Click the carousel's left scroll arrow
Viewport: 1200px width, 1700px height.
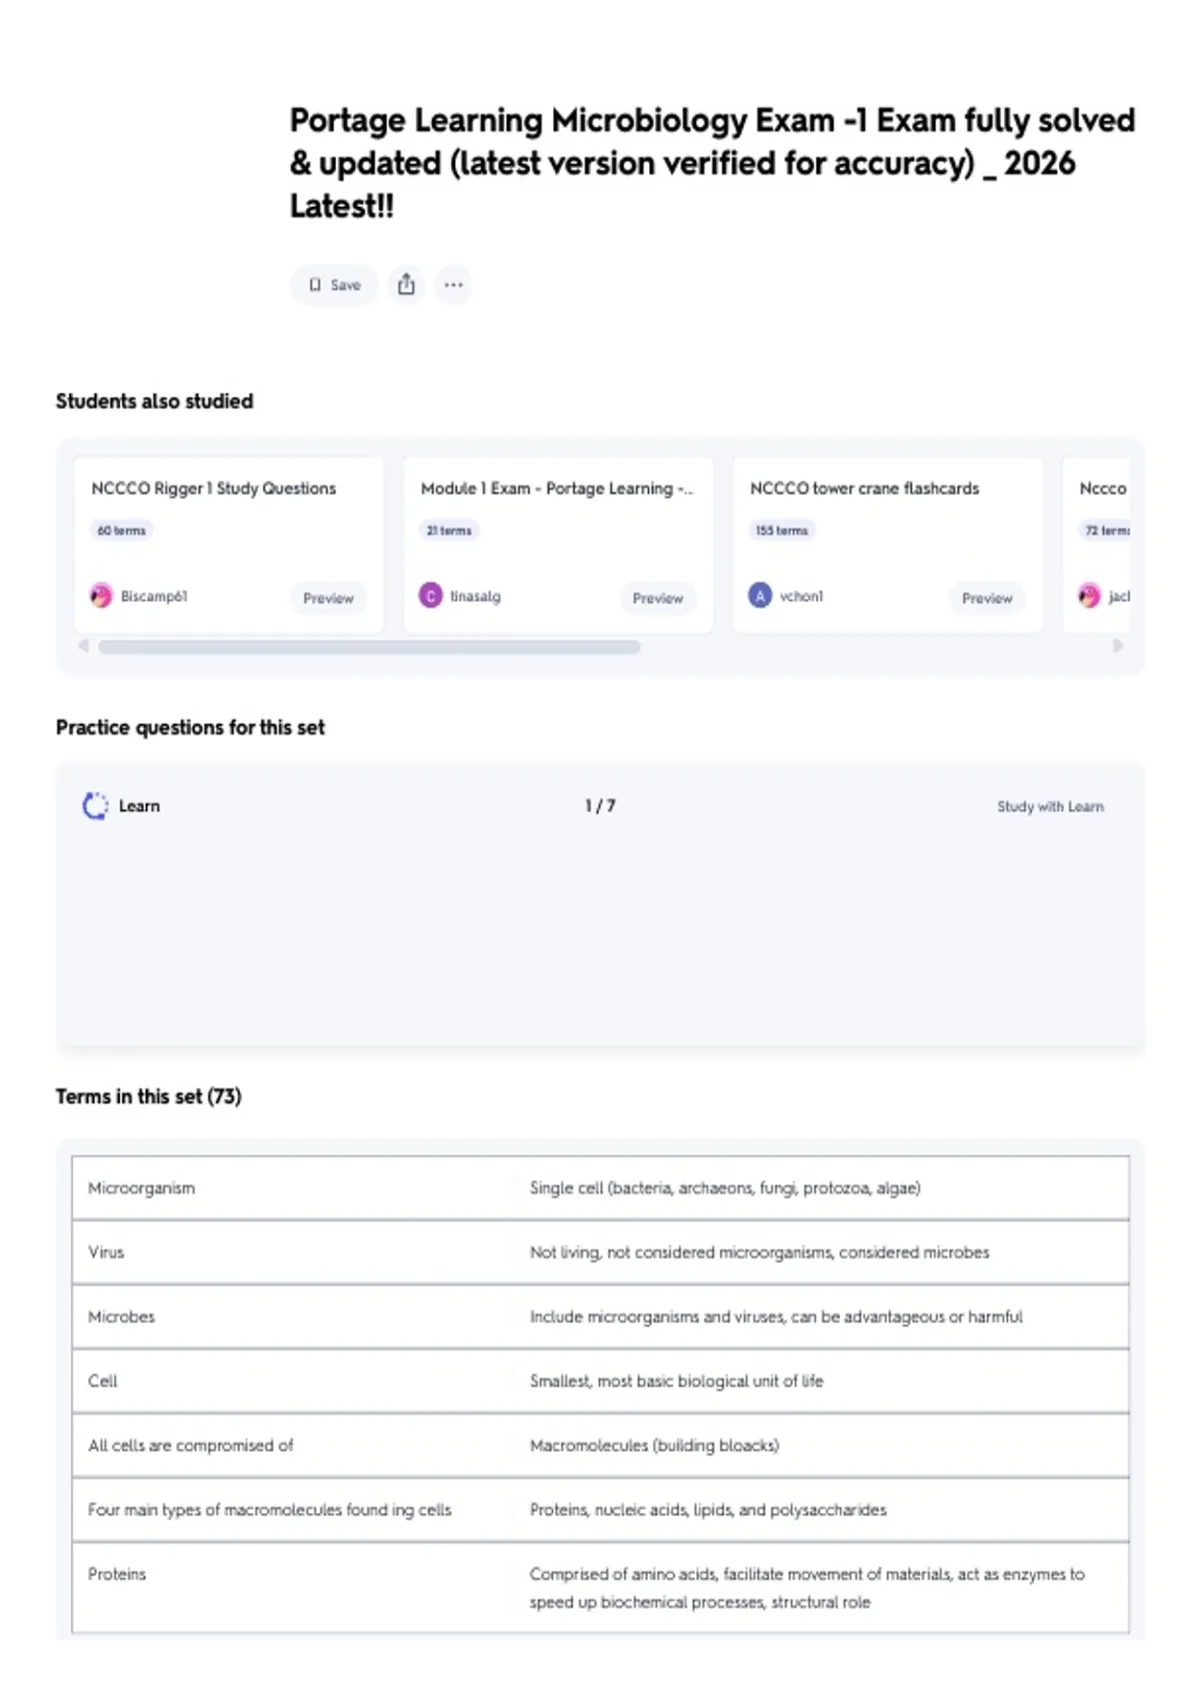coord(84,646)
